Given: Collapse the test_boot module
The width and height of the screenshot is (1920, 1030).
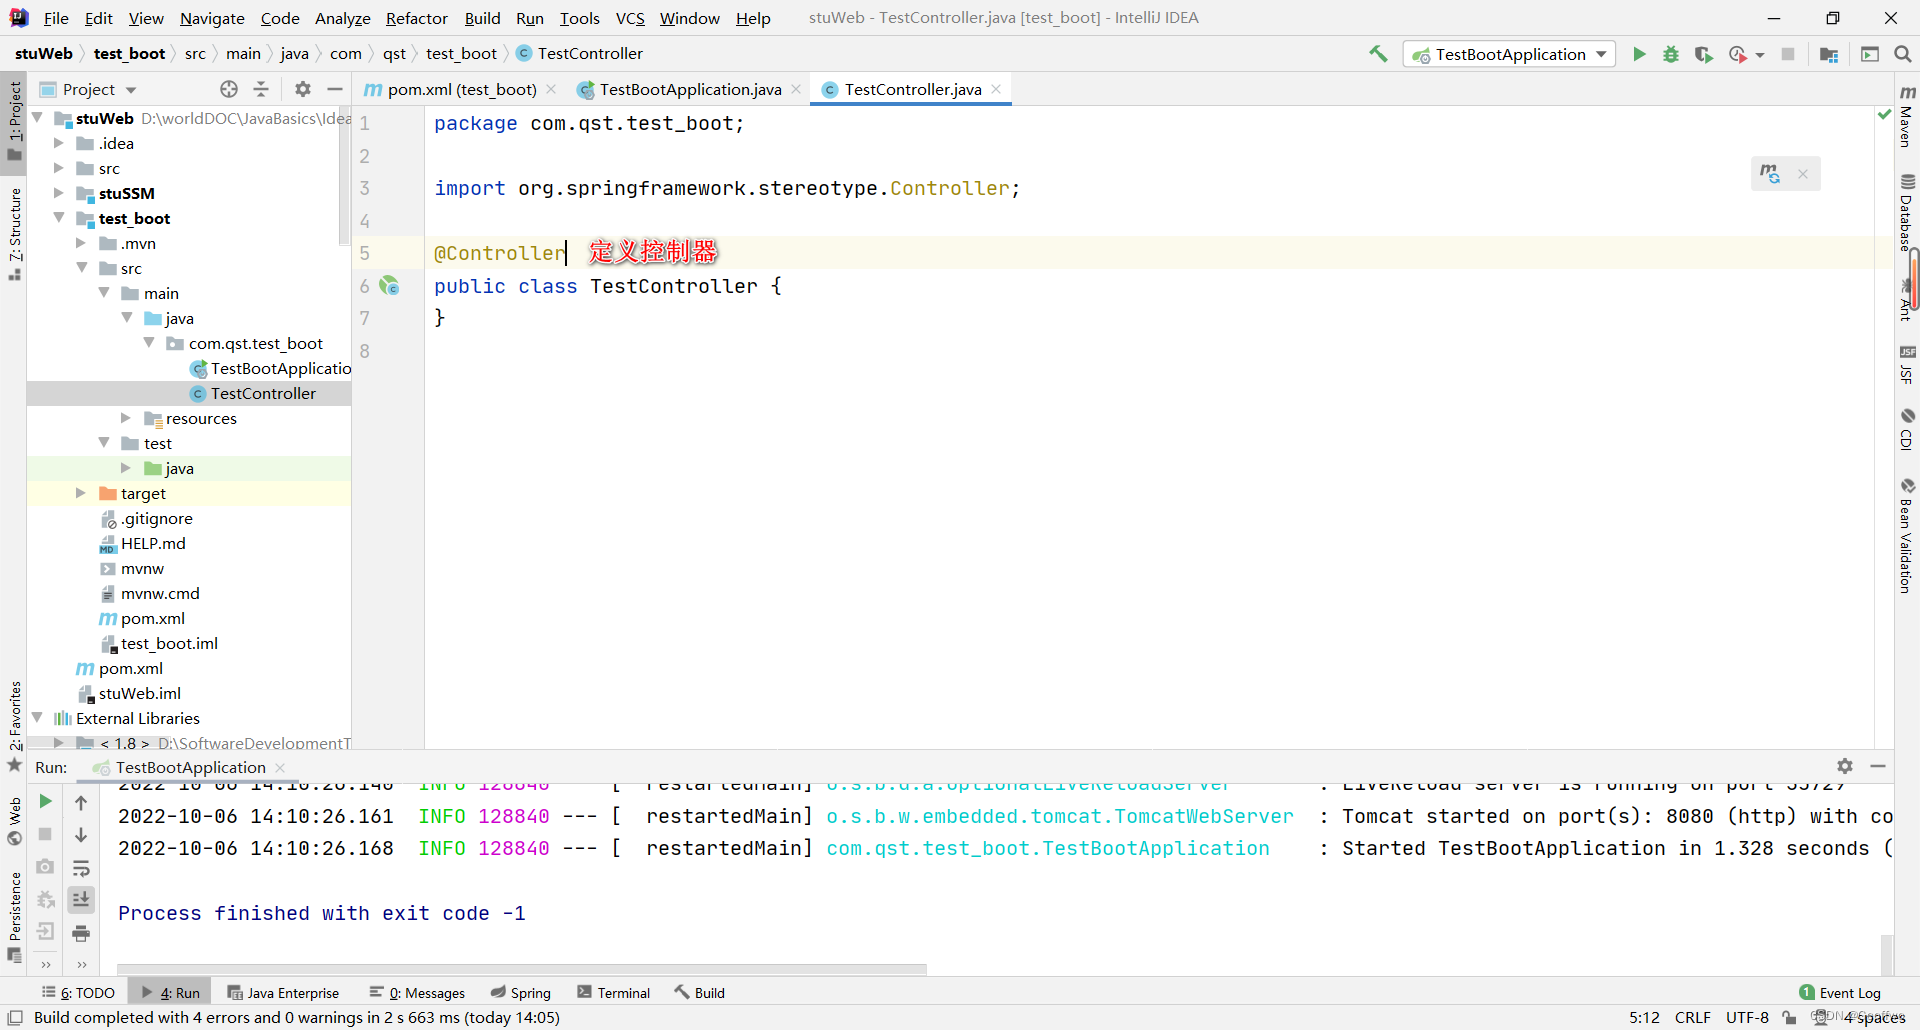Looking at the screenshot, I should click(x=59, y=218).
